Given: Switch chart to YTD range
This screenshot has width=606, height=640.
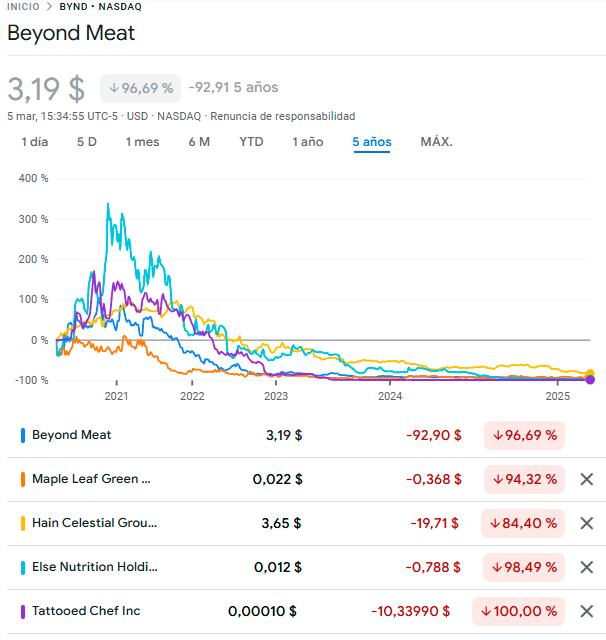Looking at the screenshot, I should point(251,142).
